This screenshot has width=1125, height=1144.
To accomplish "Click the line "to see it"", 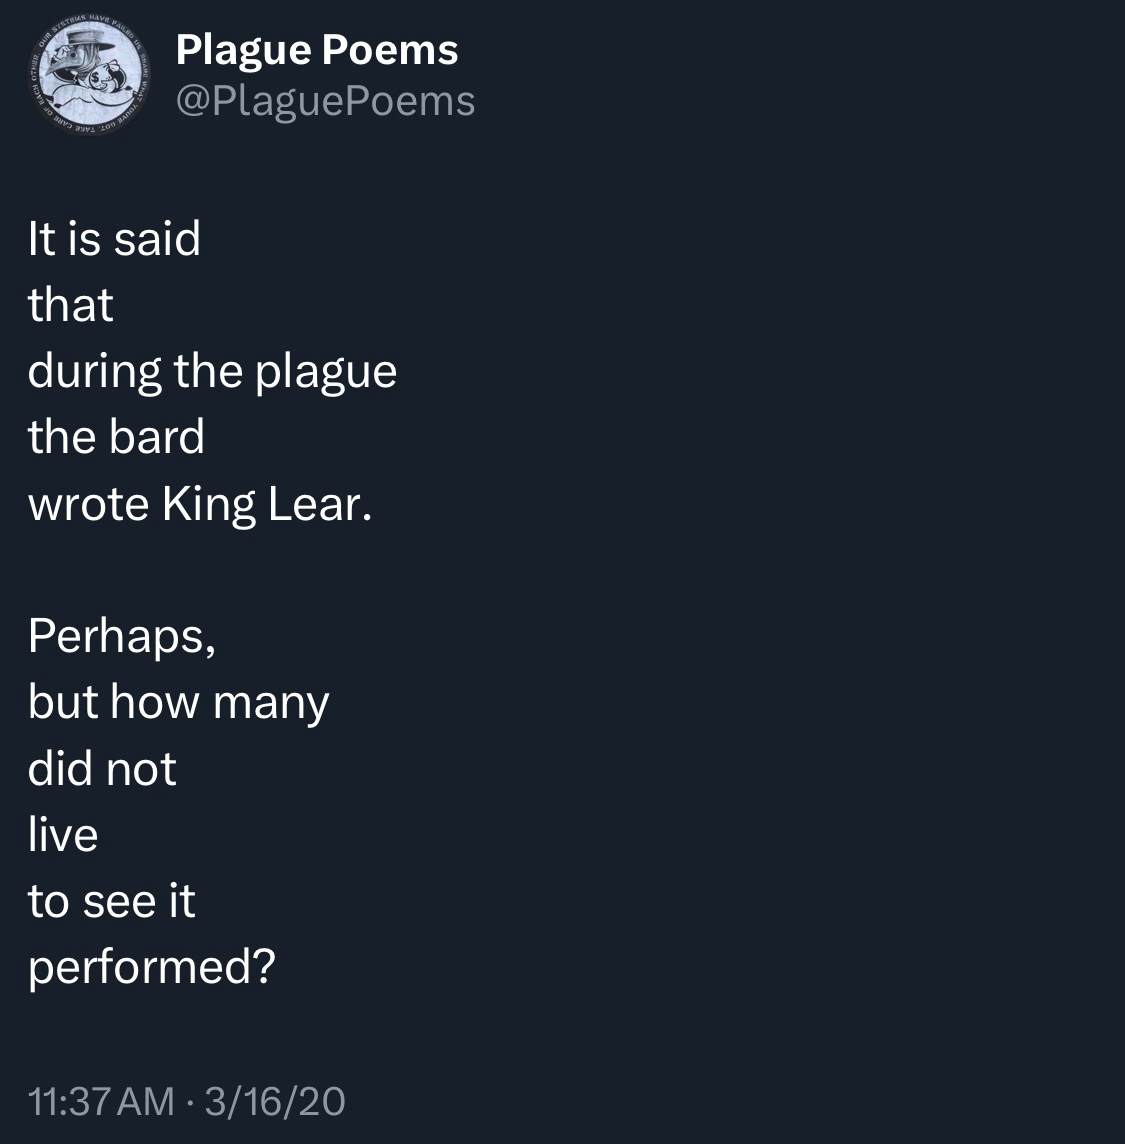I will pos(111,901).
